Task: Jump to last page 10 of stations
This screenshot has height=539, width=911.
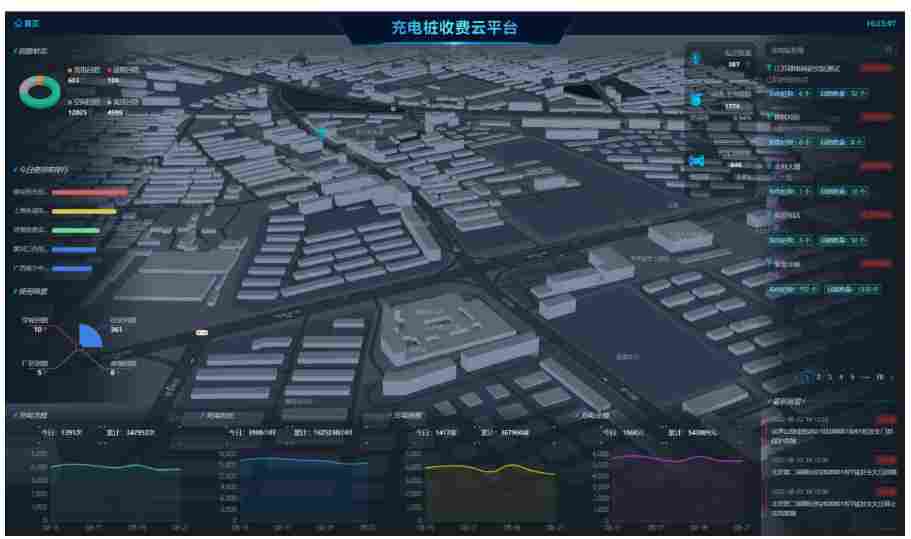Action: click(x=880, y=377)
